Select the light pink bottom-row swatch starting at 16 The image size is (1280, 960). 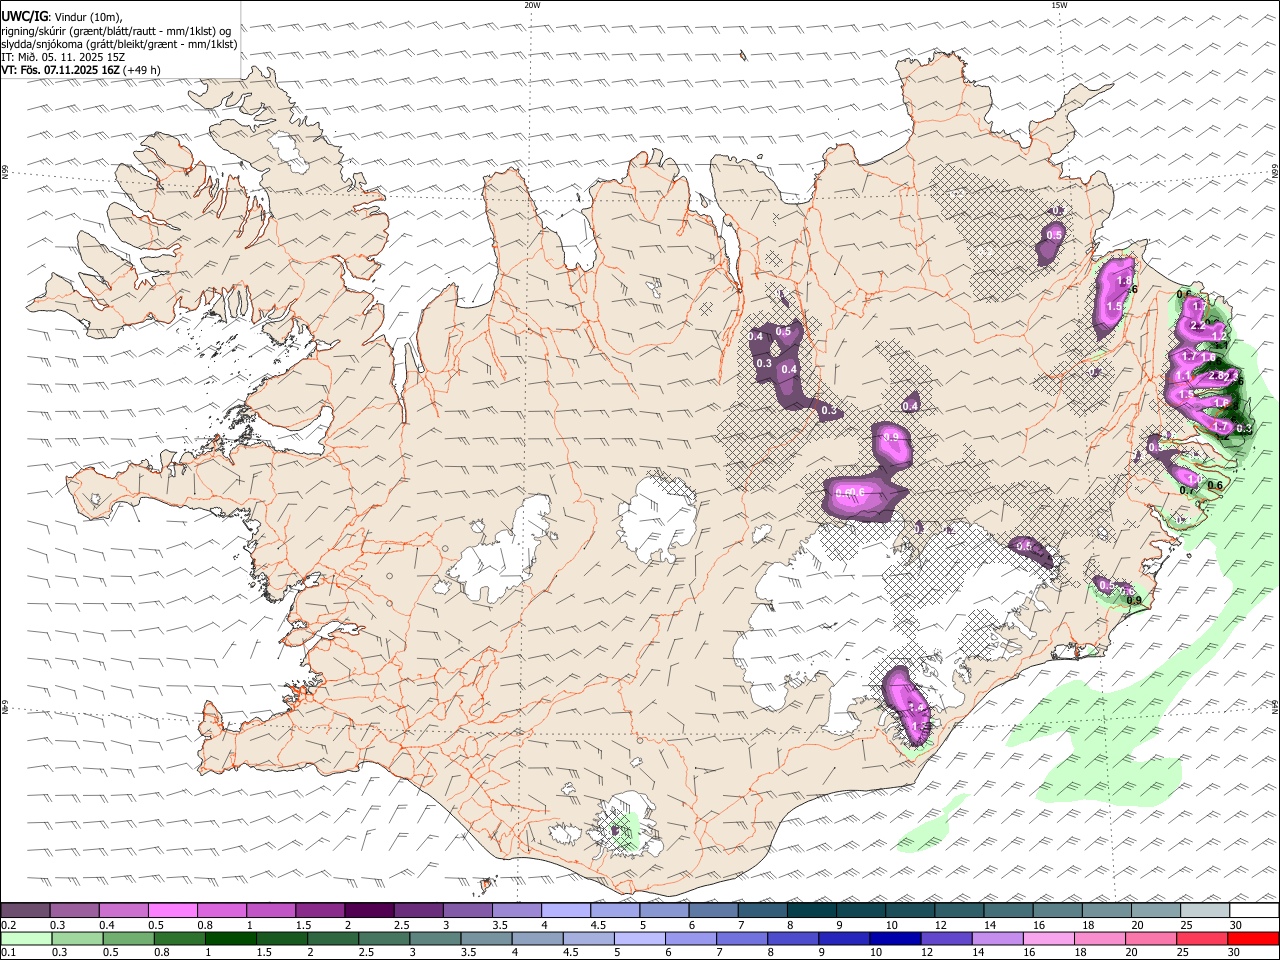point(1048,939)
